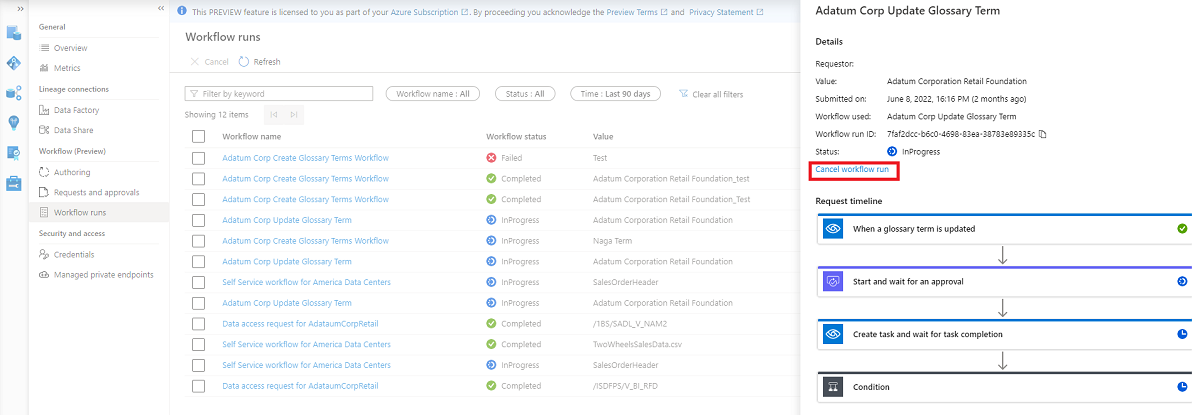Screen dimensions: 1200x415
Task: Select checkbox for the Naga Term row
Action: (198, 241)
